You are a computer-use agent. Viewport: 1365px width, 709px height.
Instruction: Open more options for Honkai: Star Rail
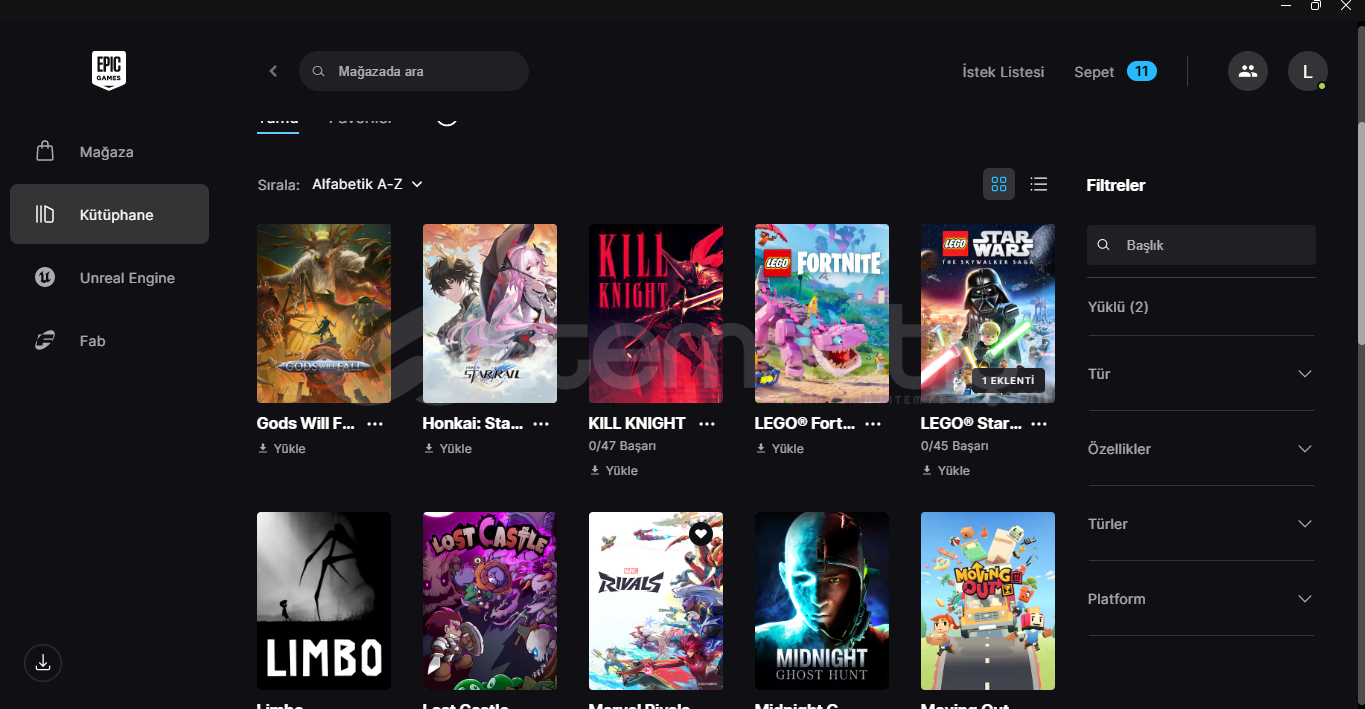[x=541, y=424]
